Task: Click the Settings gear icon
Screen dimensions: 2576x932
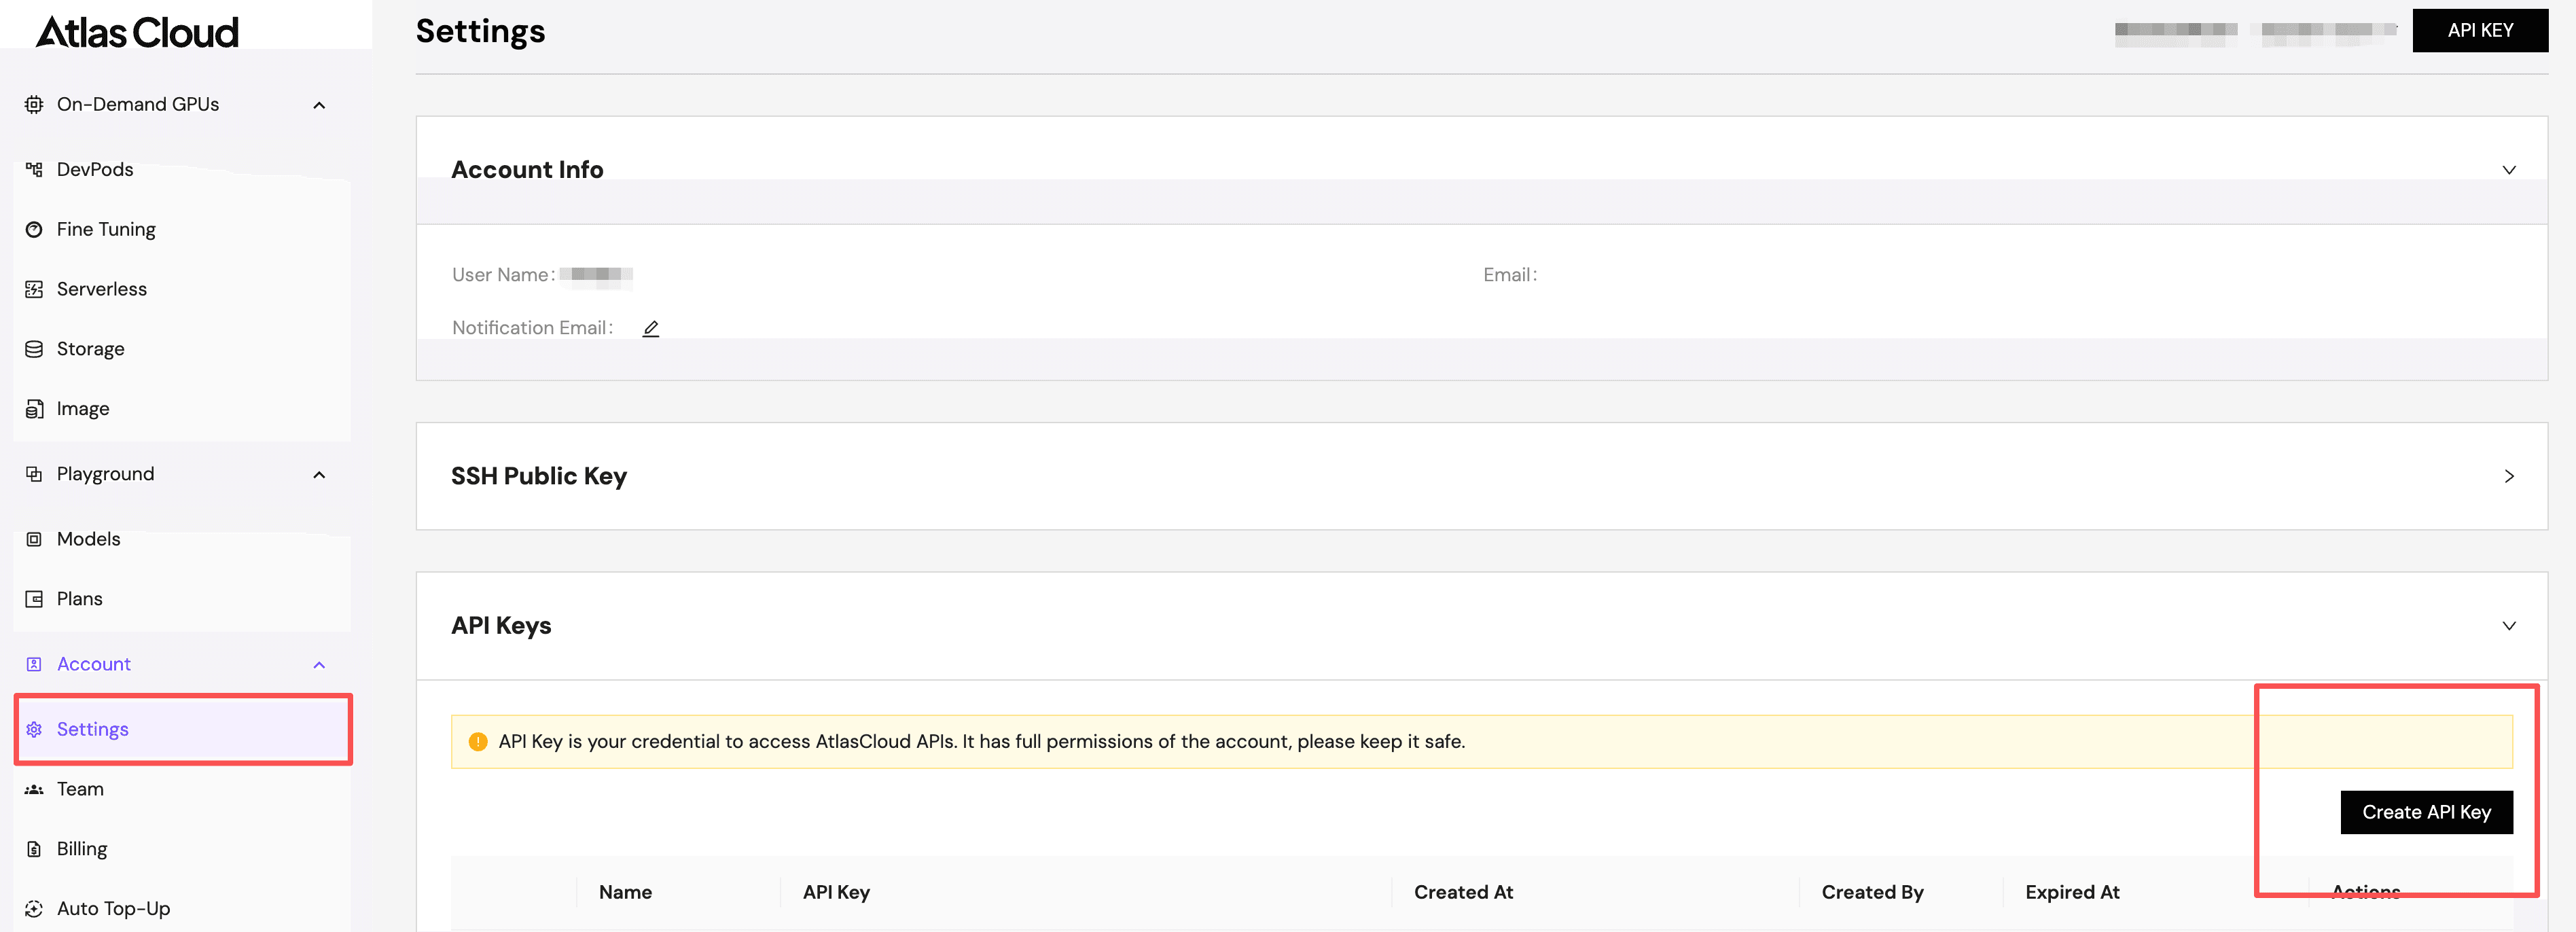Action: click(34, 729)
